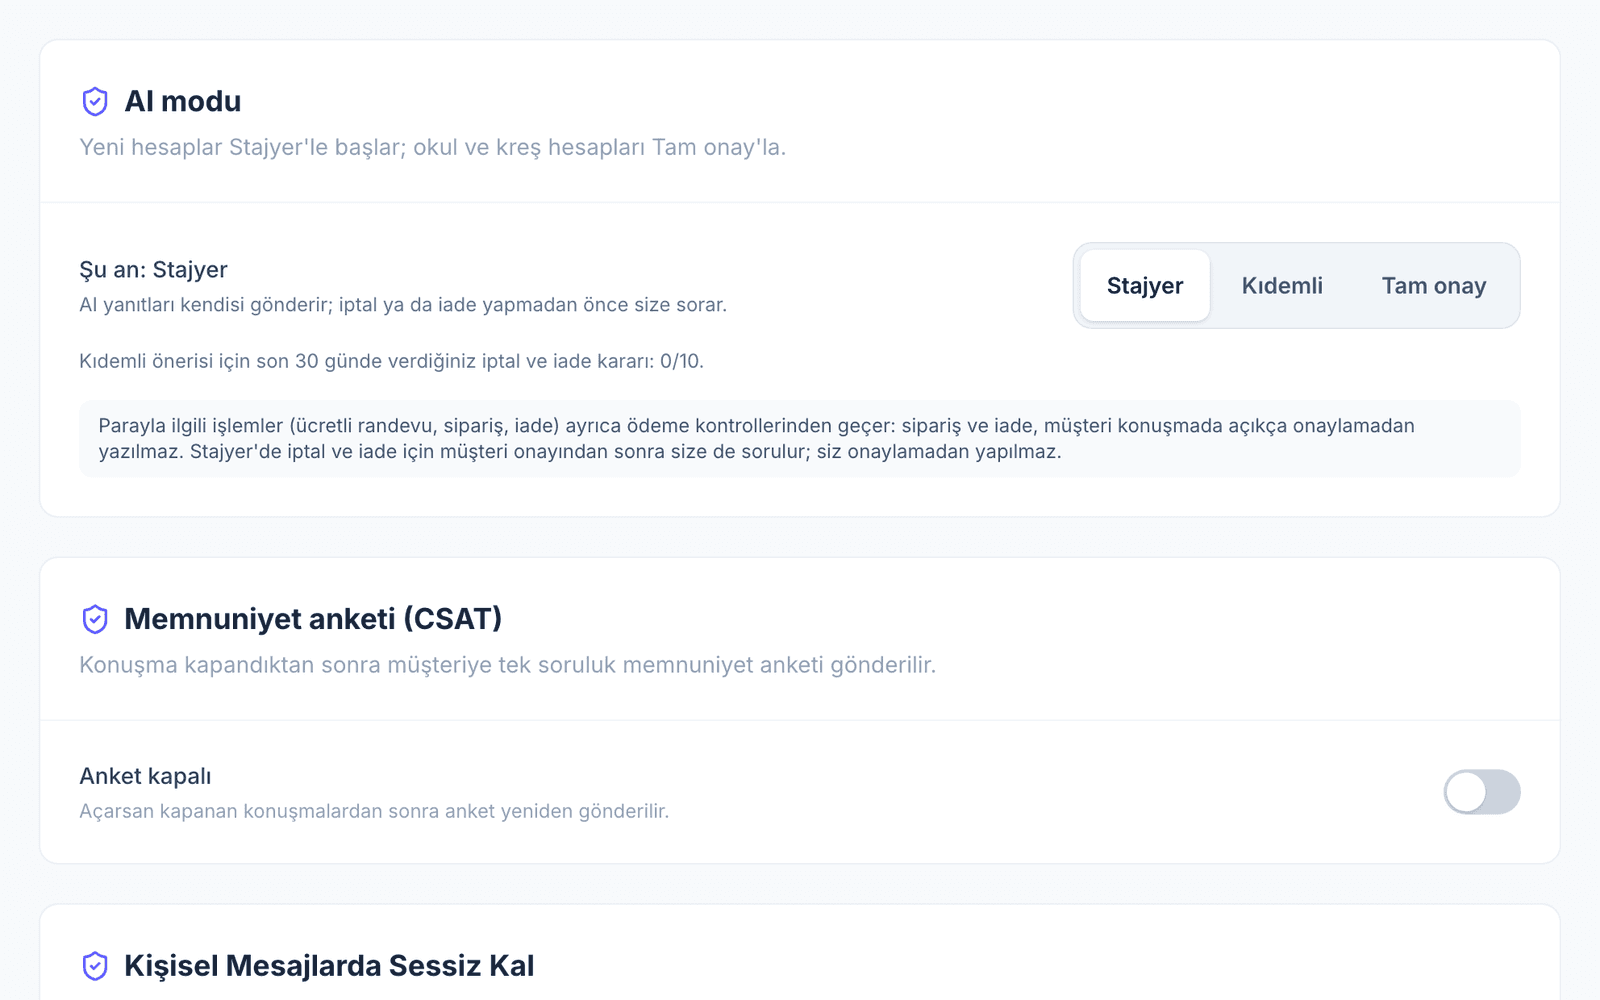Image resolution: width=1600 pixels, height=1000 pixels.
Task: Click the Kişisel Mesajlarda Sessiz Kal heading
Action: [329, 966]
